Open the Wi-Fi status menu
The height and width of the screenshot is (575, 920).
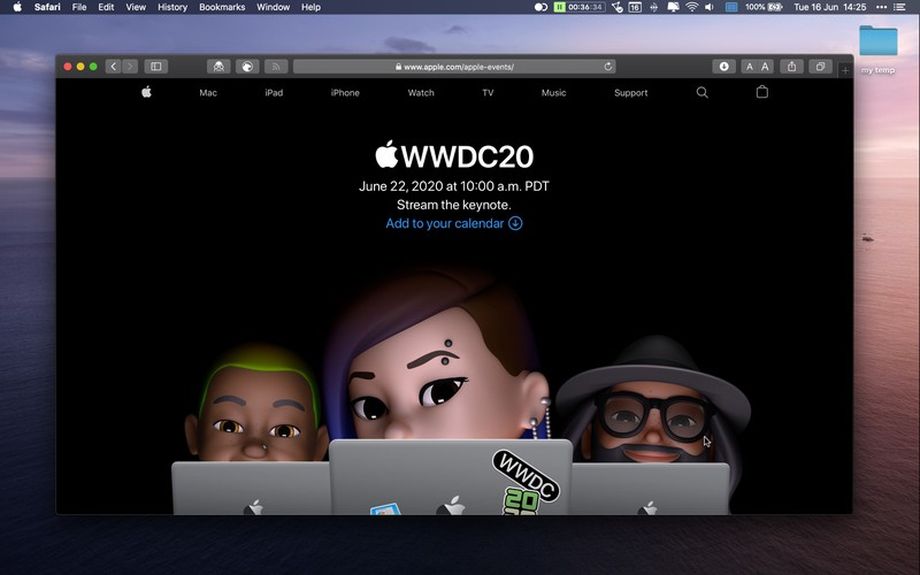(x=691, y=7)
